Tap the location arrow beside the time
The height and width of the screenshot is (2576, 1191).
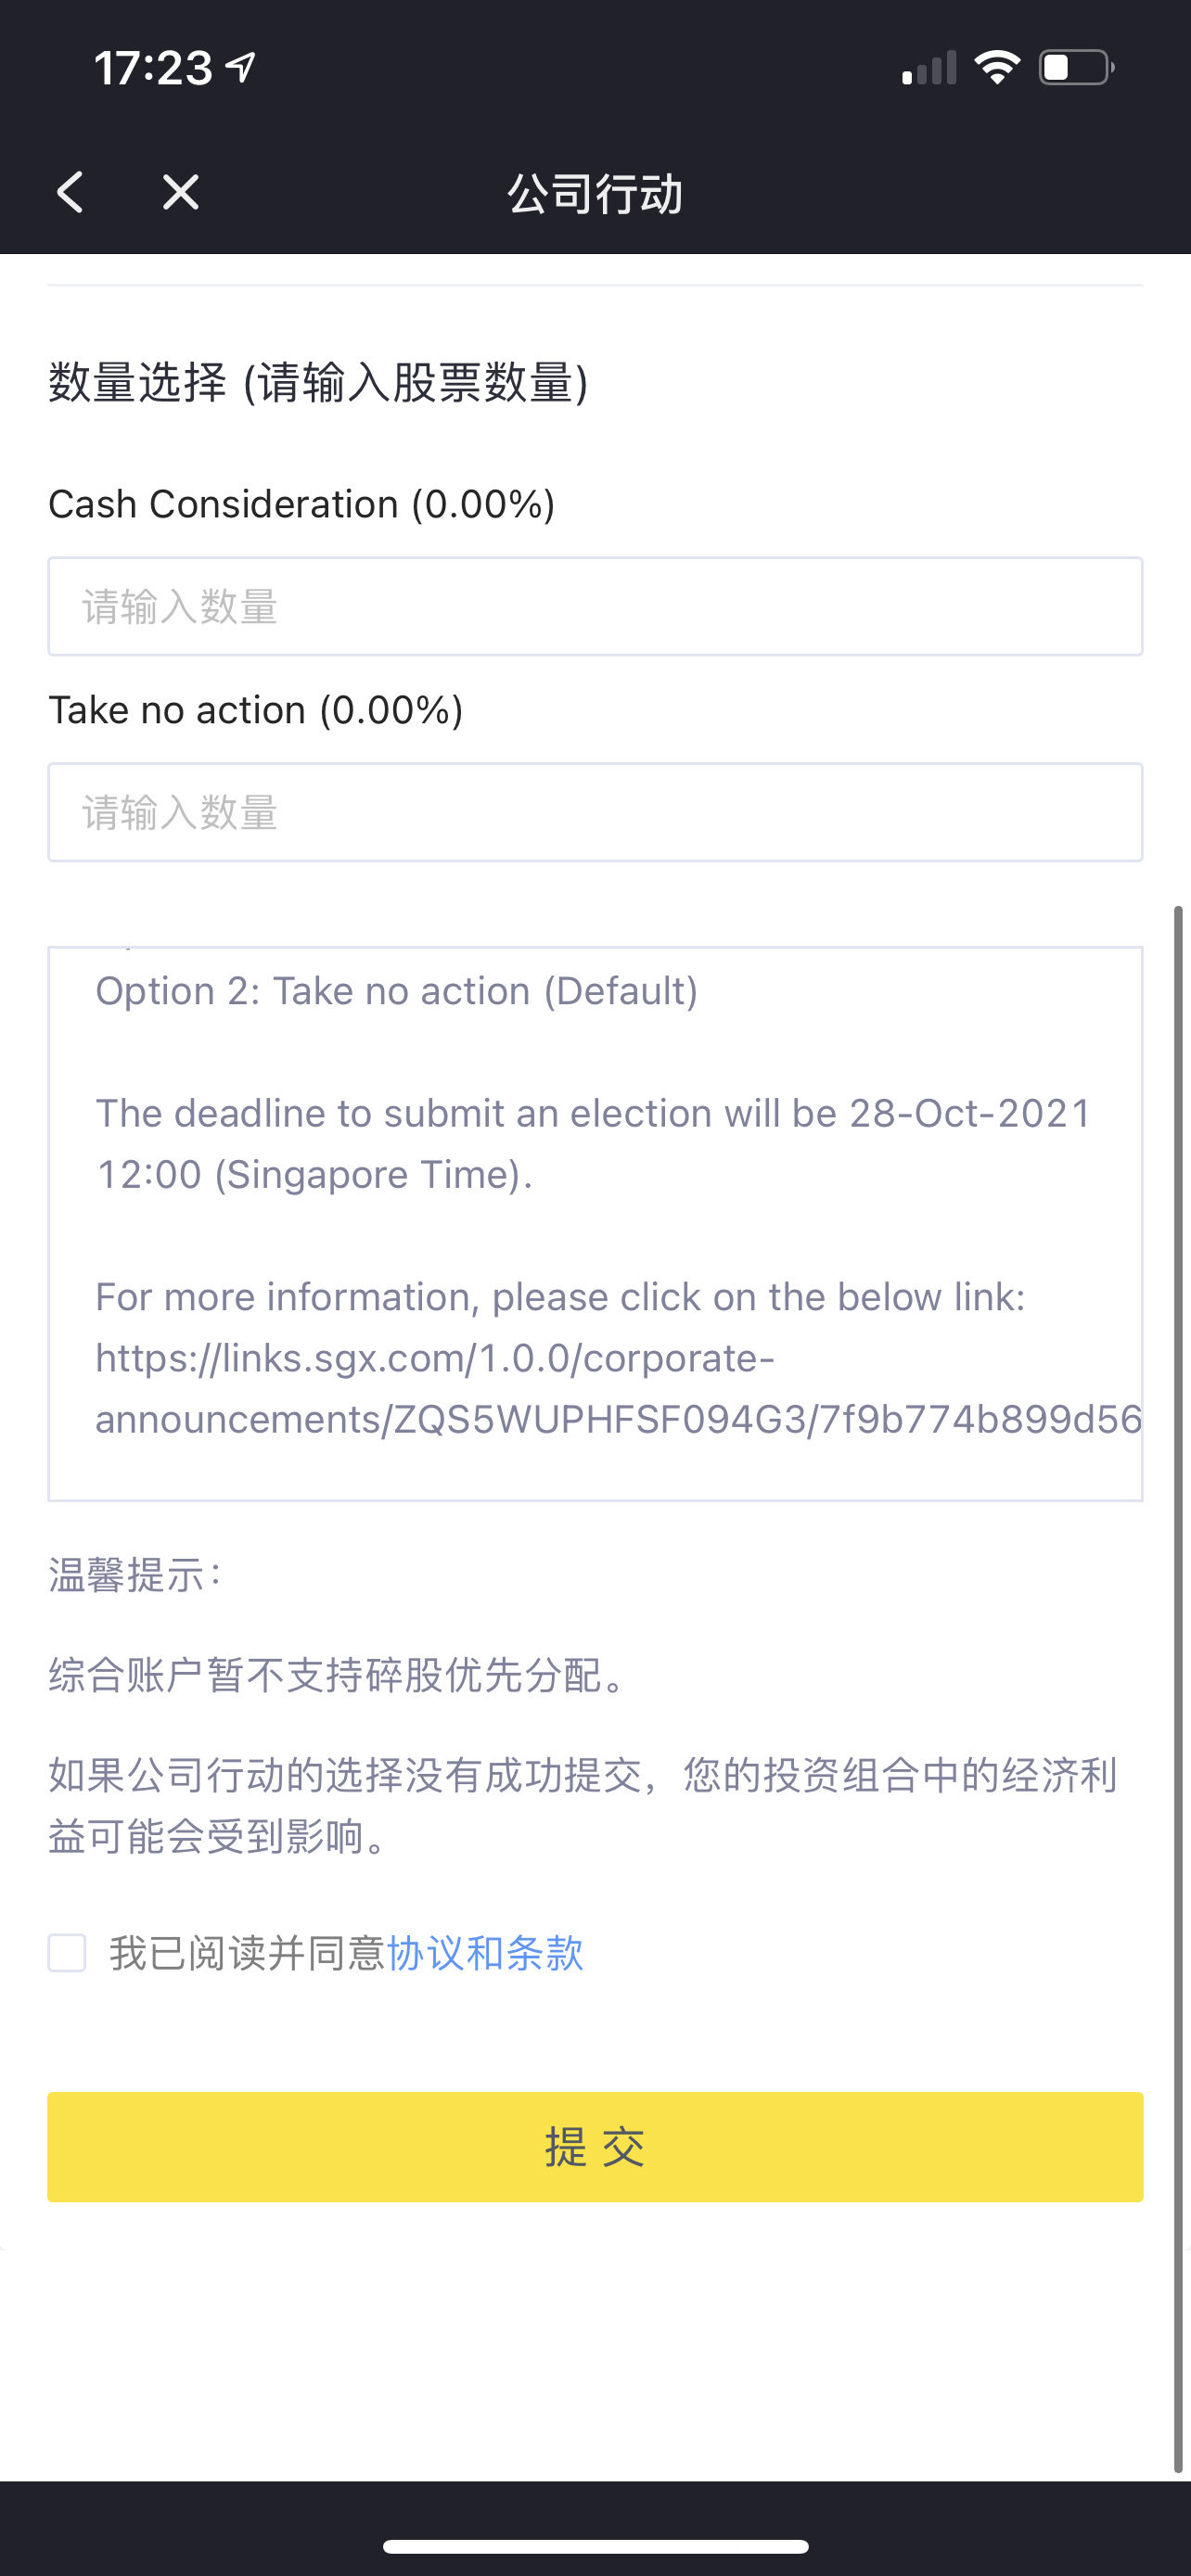tap(241, 67)
